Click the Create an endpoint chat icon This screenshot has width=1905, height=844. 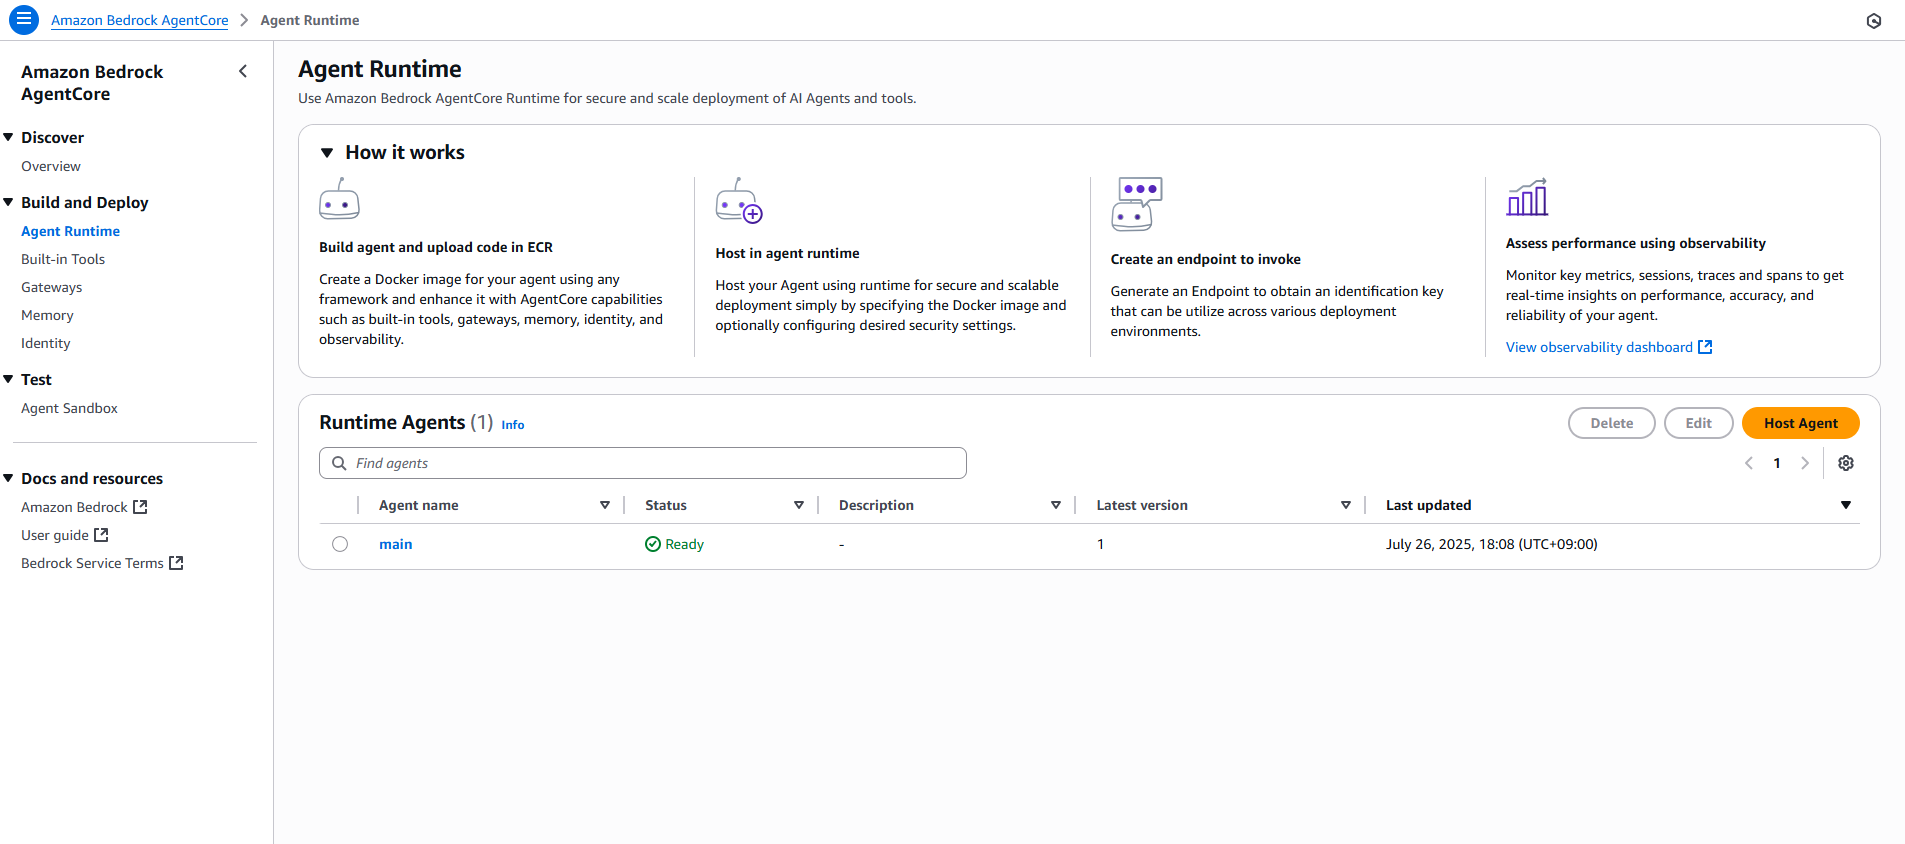(1137, 204)
